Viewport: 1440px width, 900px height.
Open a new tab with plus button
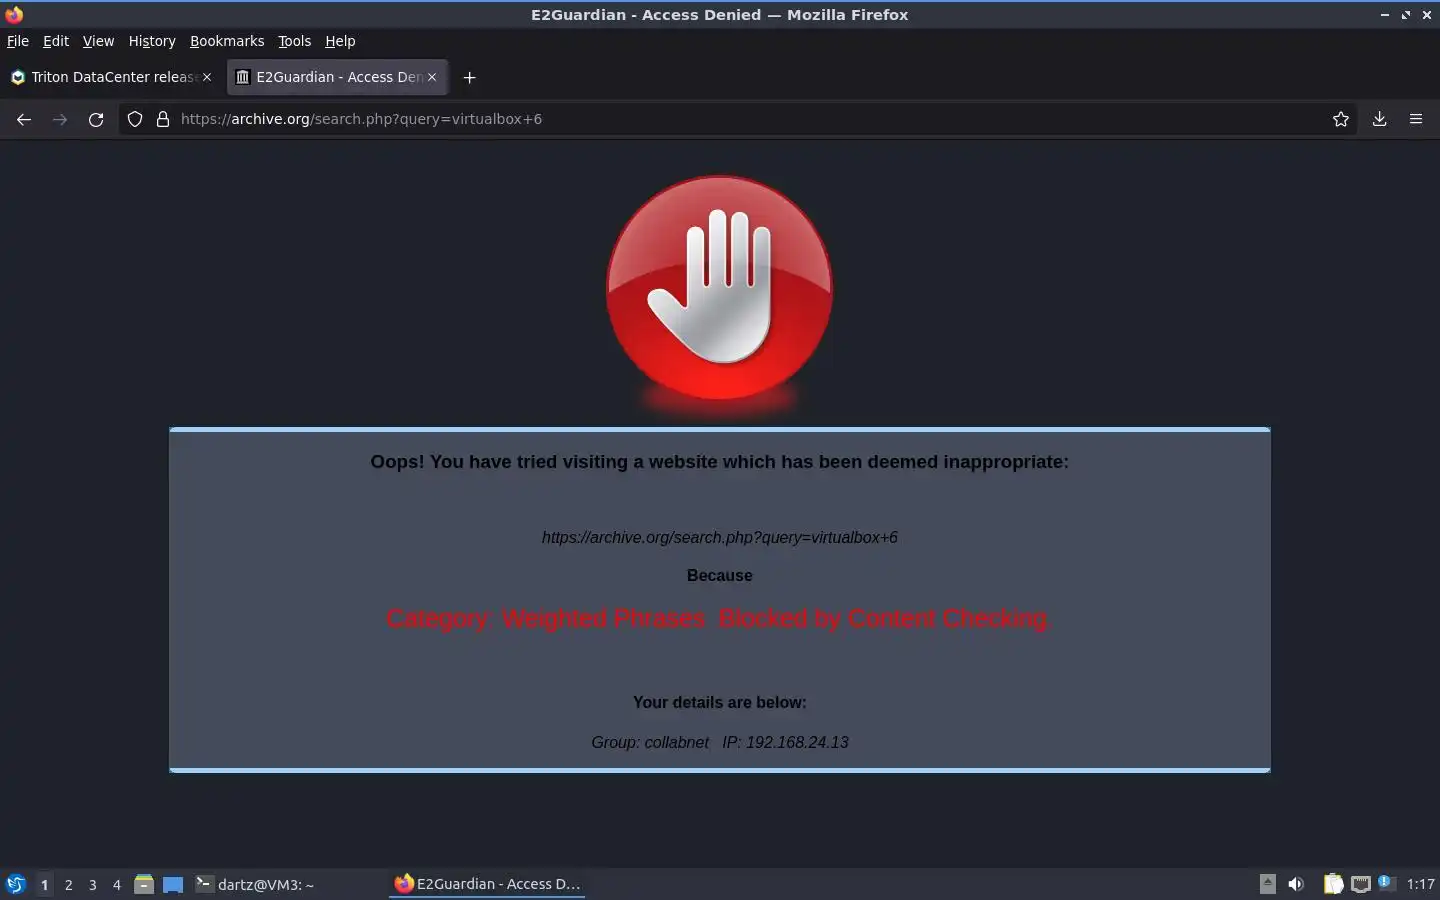pos(469,77)
